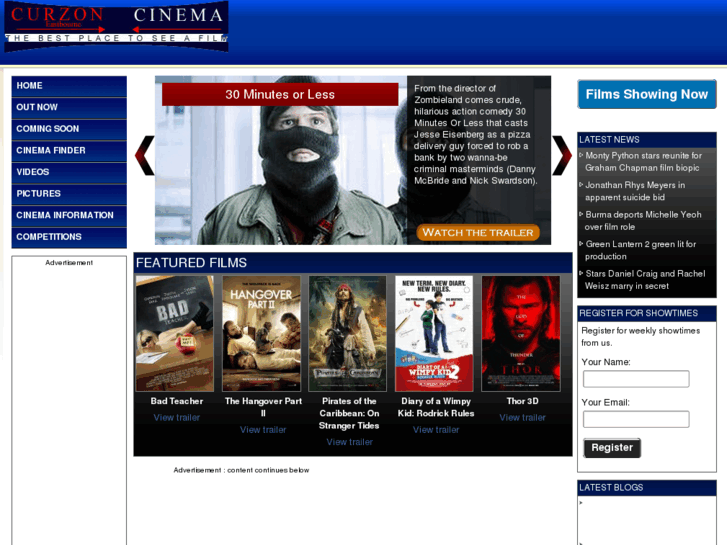Read Monty Python stars reunite news

tap(643, 161)
